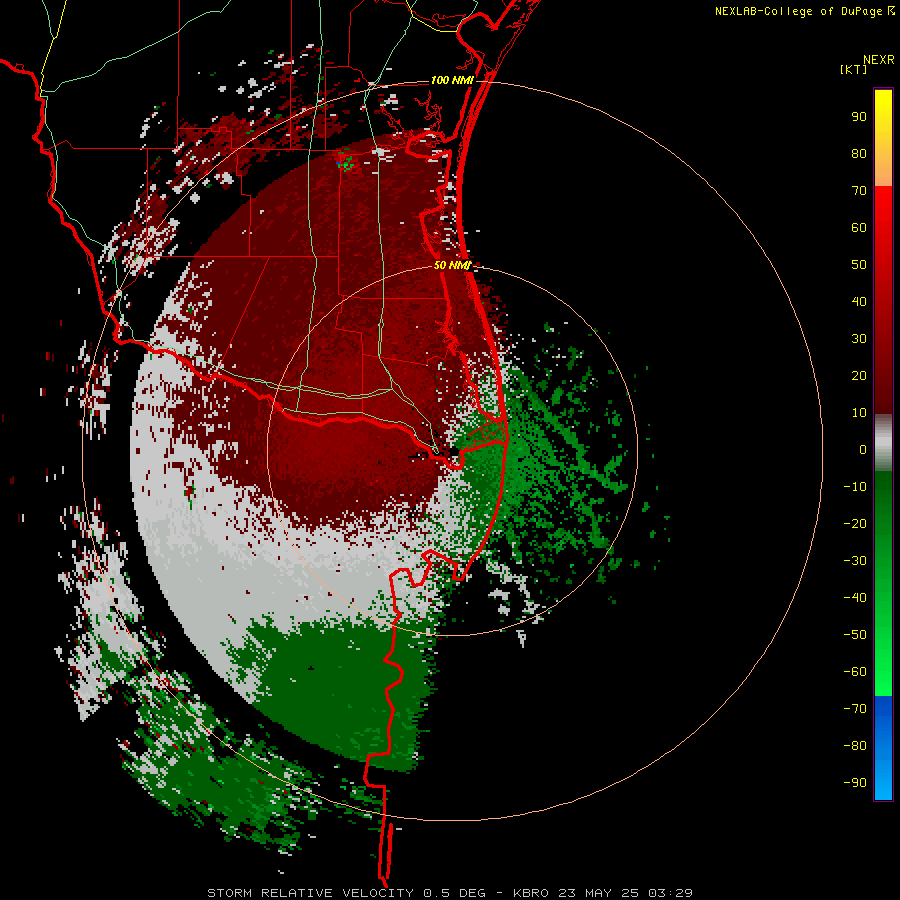900x900 pixels.
Task: Click the 23 MAY 25 date text
Action: pos(598,893)
